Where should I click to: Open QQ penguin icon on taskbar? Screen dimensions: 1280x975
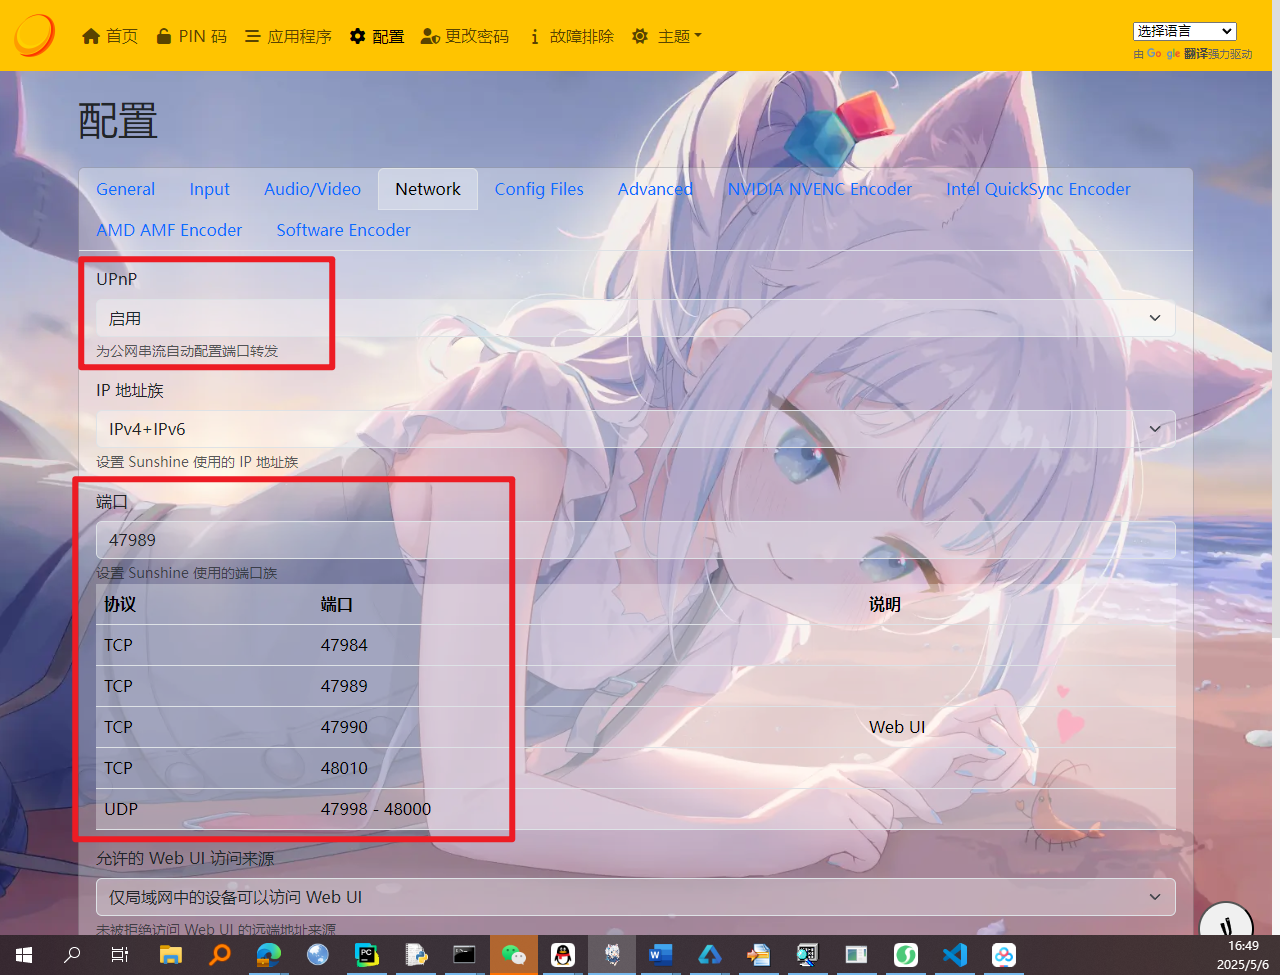(x=563, y=955)
